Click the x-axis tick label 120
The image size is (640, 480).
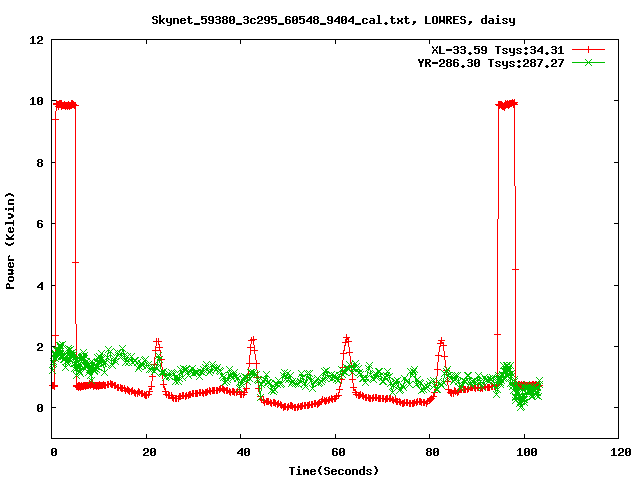pos(621,452)
